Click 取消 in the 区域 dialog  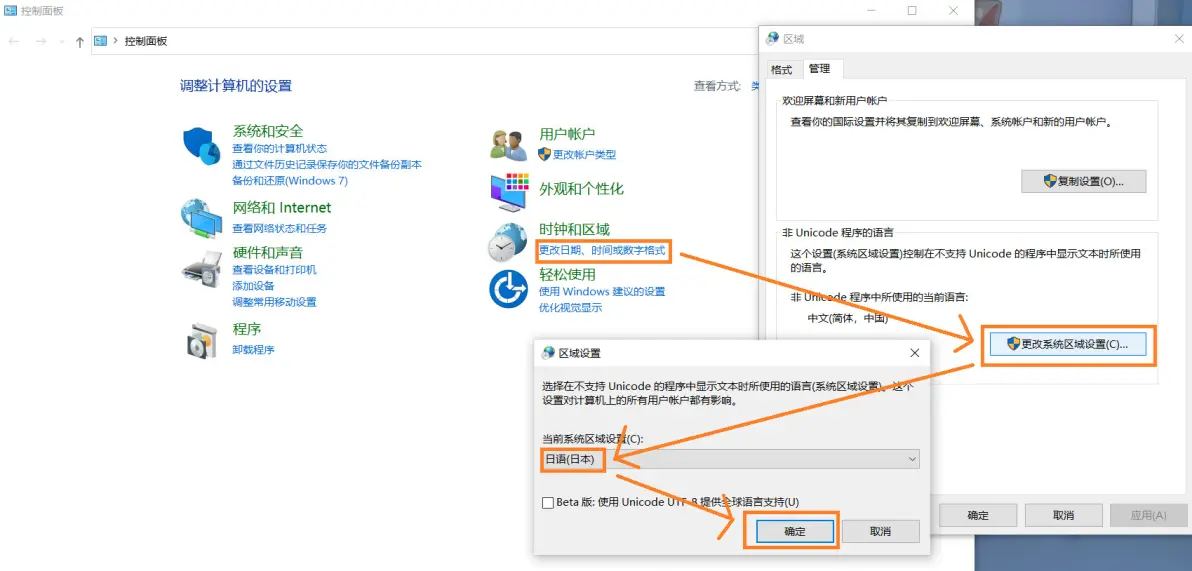tap(1064, 515)
